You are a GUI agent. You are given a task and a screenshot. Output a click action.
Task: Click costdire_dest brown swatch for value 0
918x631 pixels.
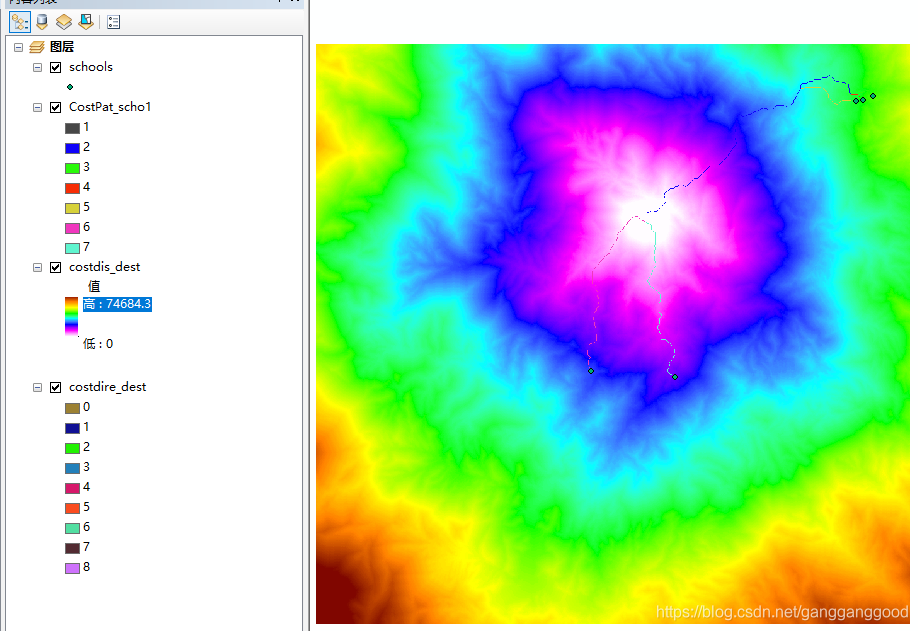(x=73, y=408)
